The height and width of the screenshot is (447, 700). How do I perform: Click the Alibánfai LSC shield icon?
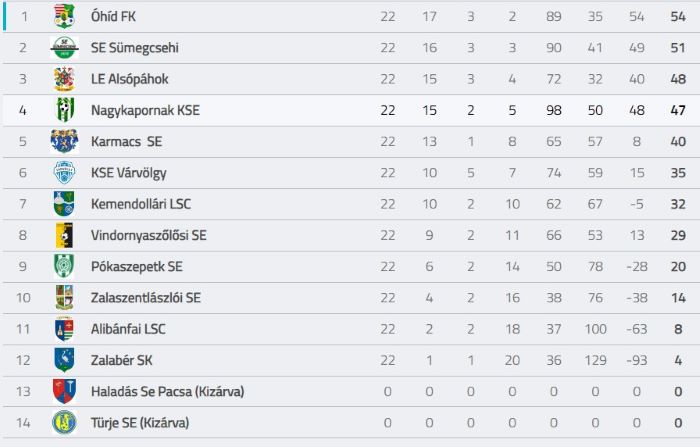click(x=64, y=329)
